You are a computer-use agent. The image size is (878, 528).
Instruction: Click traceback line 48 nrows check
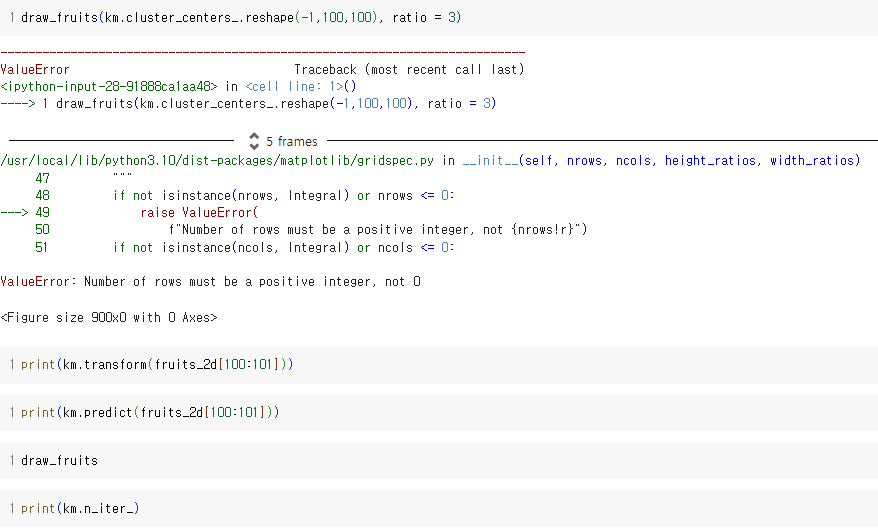click(283, 195)
